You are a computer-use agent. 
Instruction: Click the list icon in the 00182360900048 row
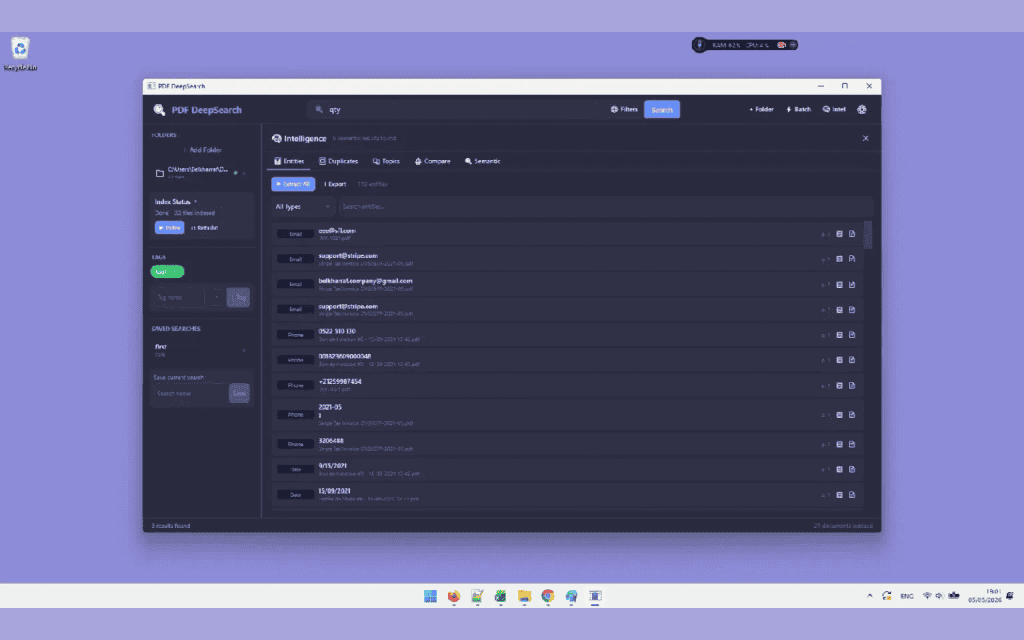(840, 360)
